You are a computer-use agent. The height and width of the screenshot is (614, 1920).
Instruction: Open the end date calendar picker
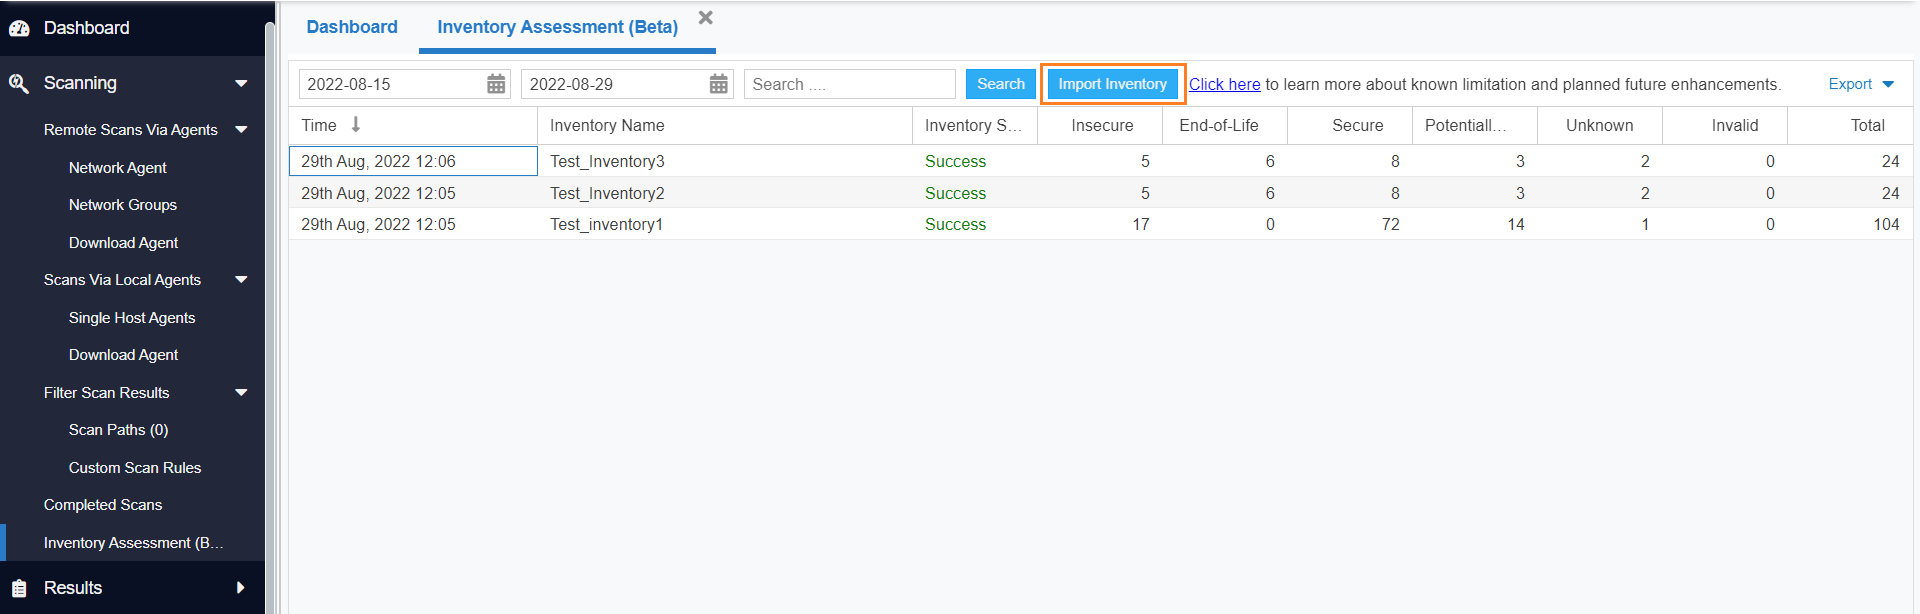(718, 84)
